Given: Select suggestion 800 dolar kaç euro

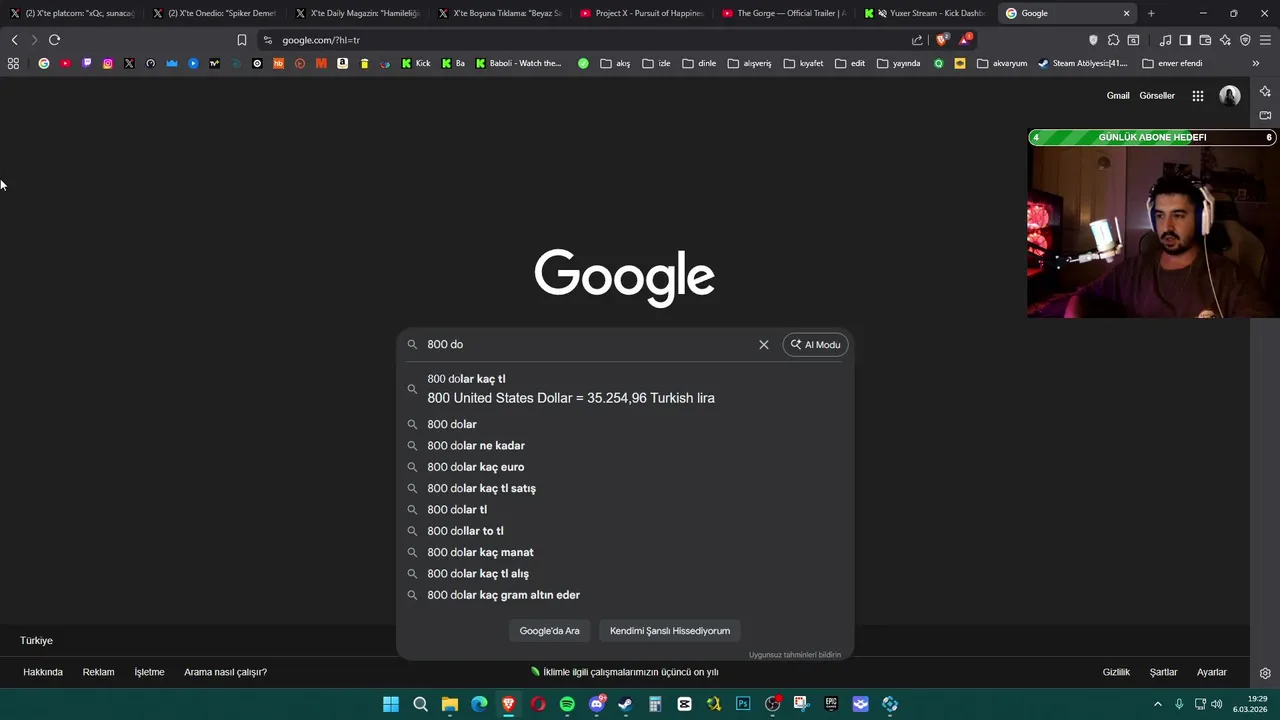Looking at the screenshot, I should click(625, 467).
